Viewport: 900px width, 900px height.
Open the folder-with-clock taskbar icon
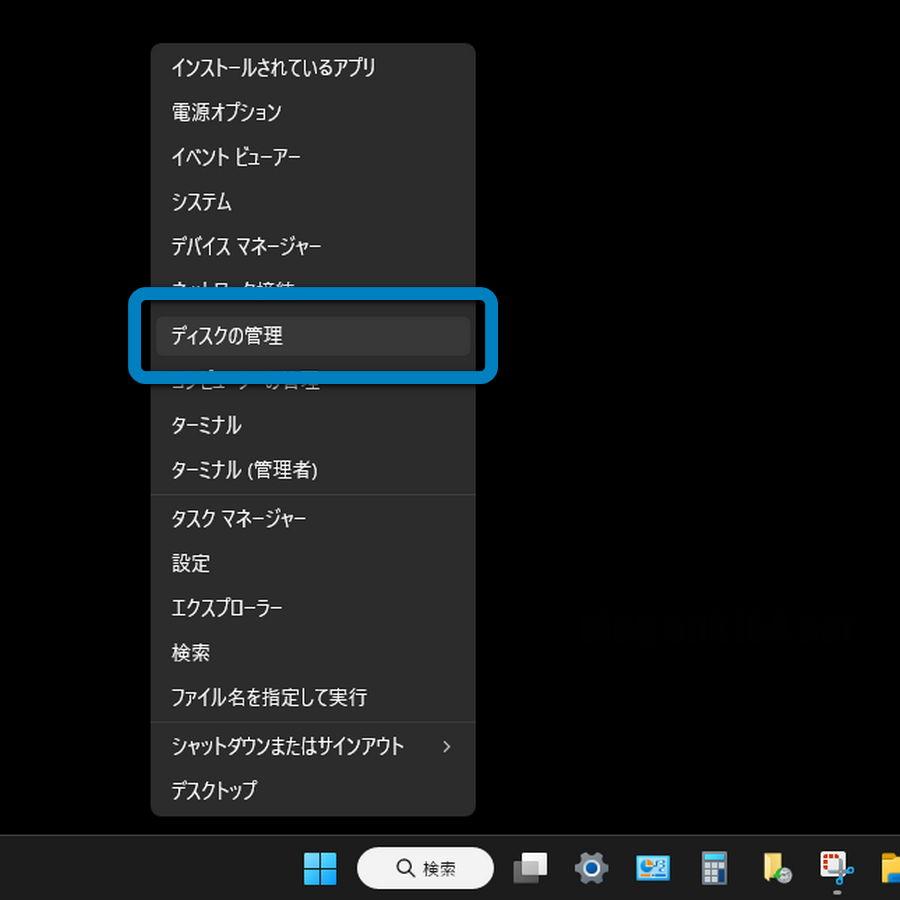coord(777,868)
